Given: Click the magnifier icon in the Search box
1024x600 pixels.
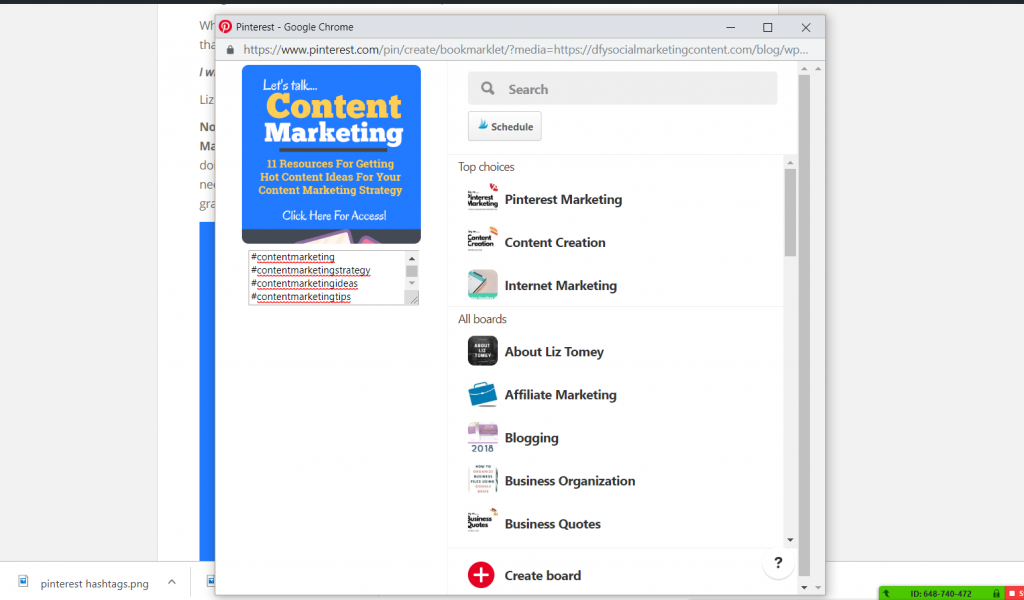Looking at the screenshot, I should click(x=488, y=88).
